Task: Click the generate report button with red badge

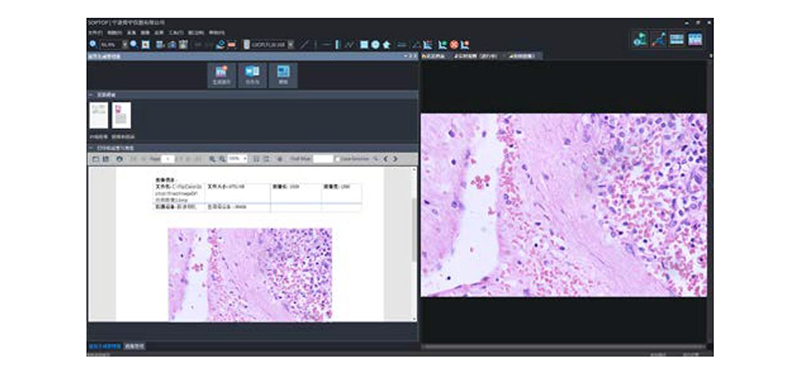Action: 221,75
